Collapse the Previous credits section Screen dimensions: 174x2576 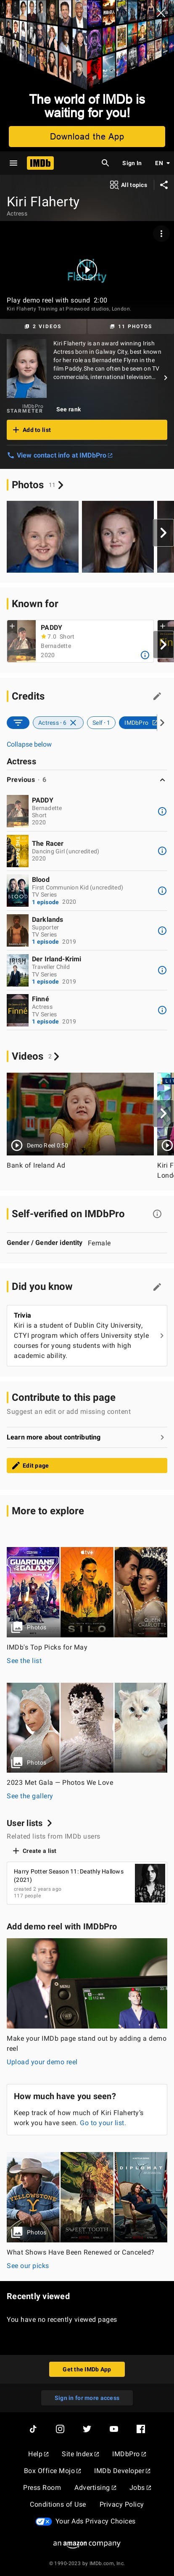point(162,780)
